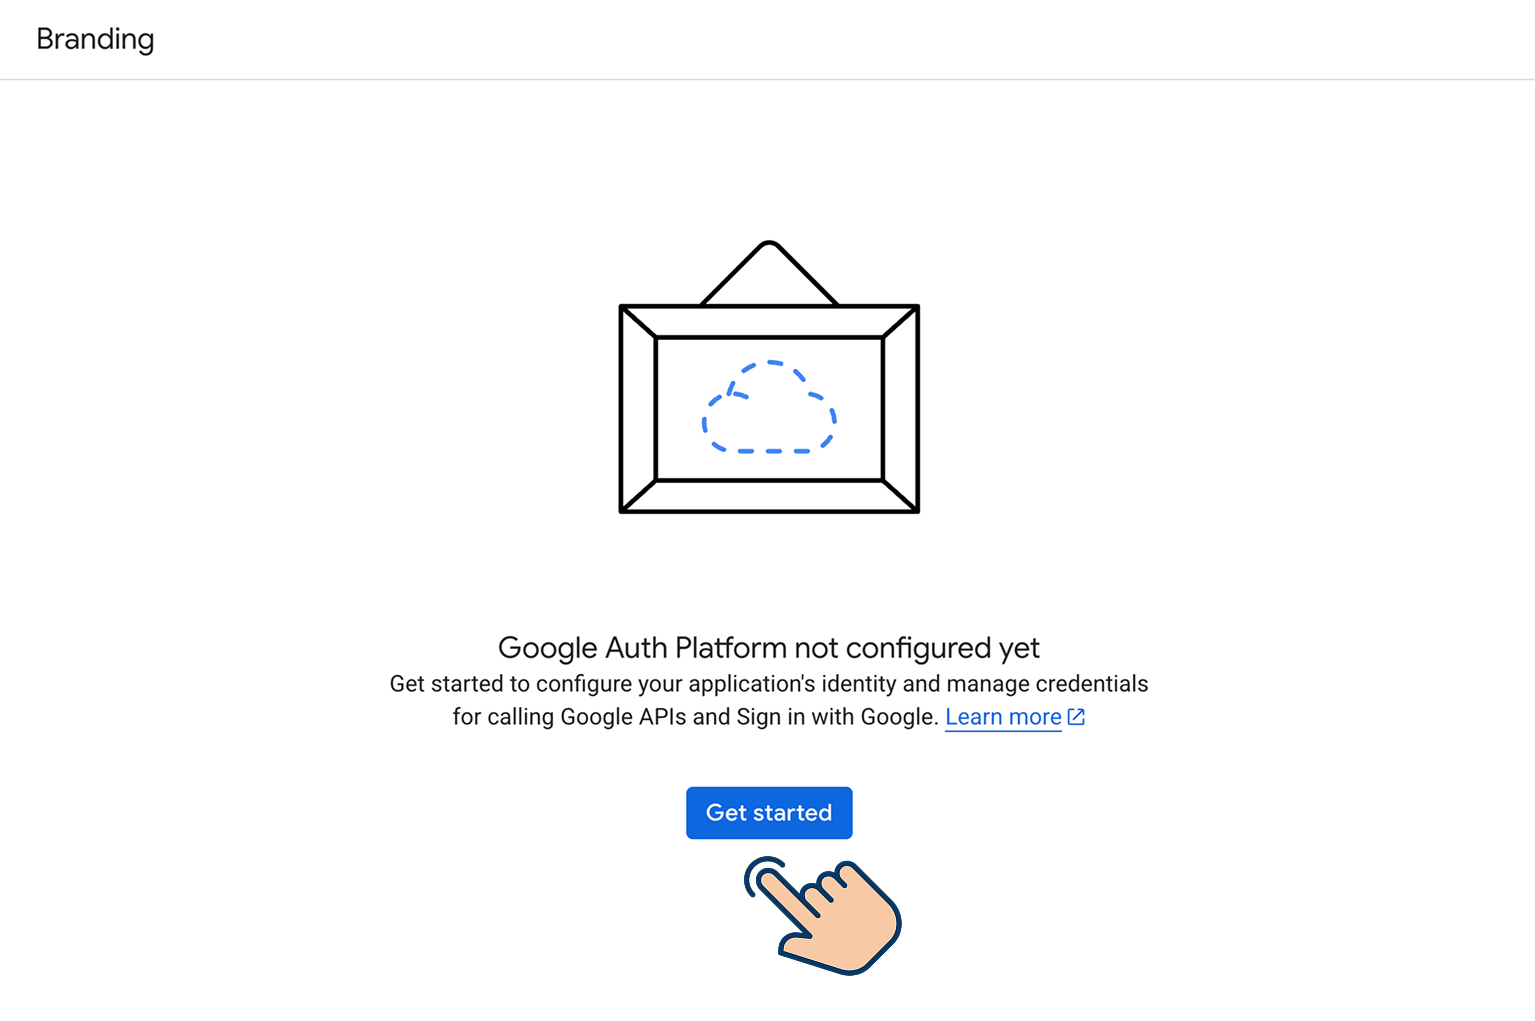Click the beveled left edge of the frame
This screenshot has height=1021, width=1535.
point(638,409)
